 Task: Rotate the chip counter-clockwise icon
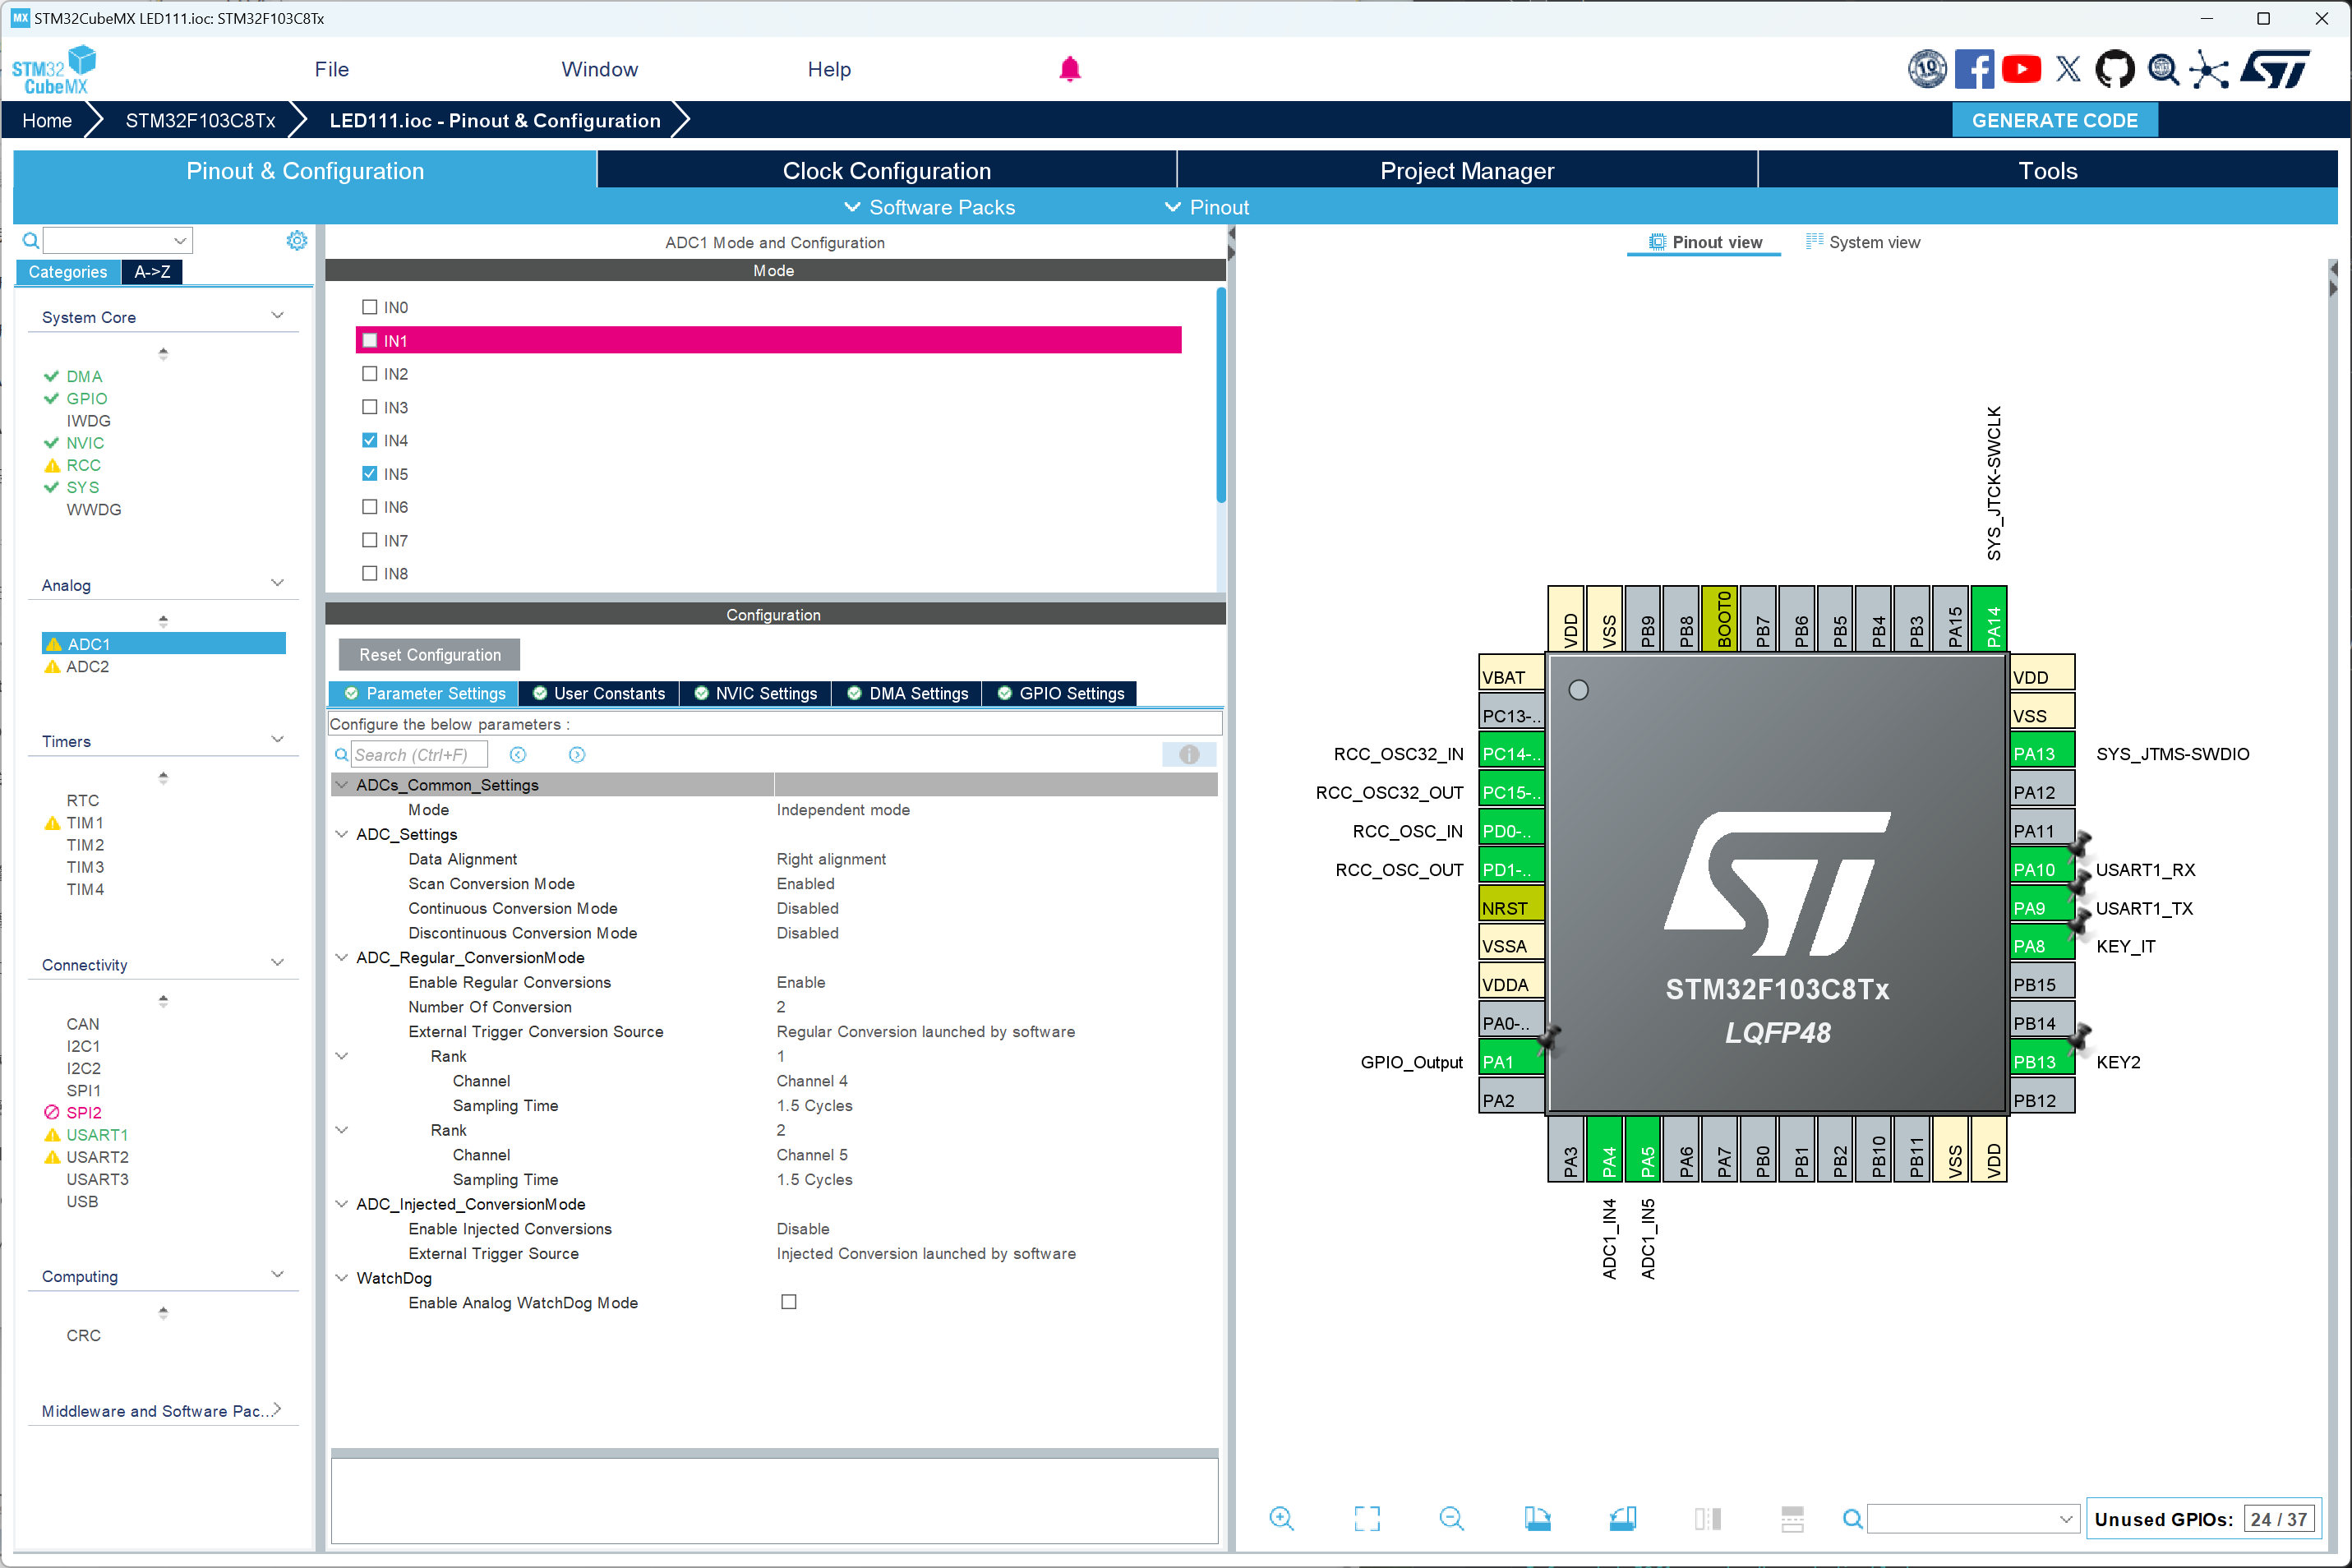pos(1623,1518)
